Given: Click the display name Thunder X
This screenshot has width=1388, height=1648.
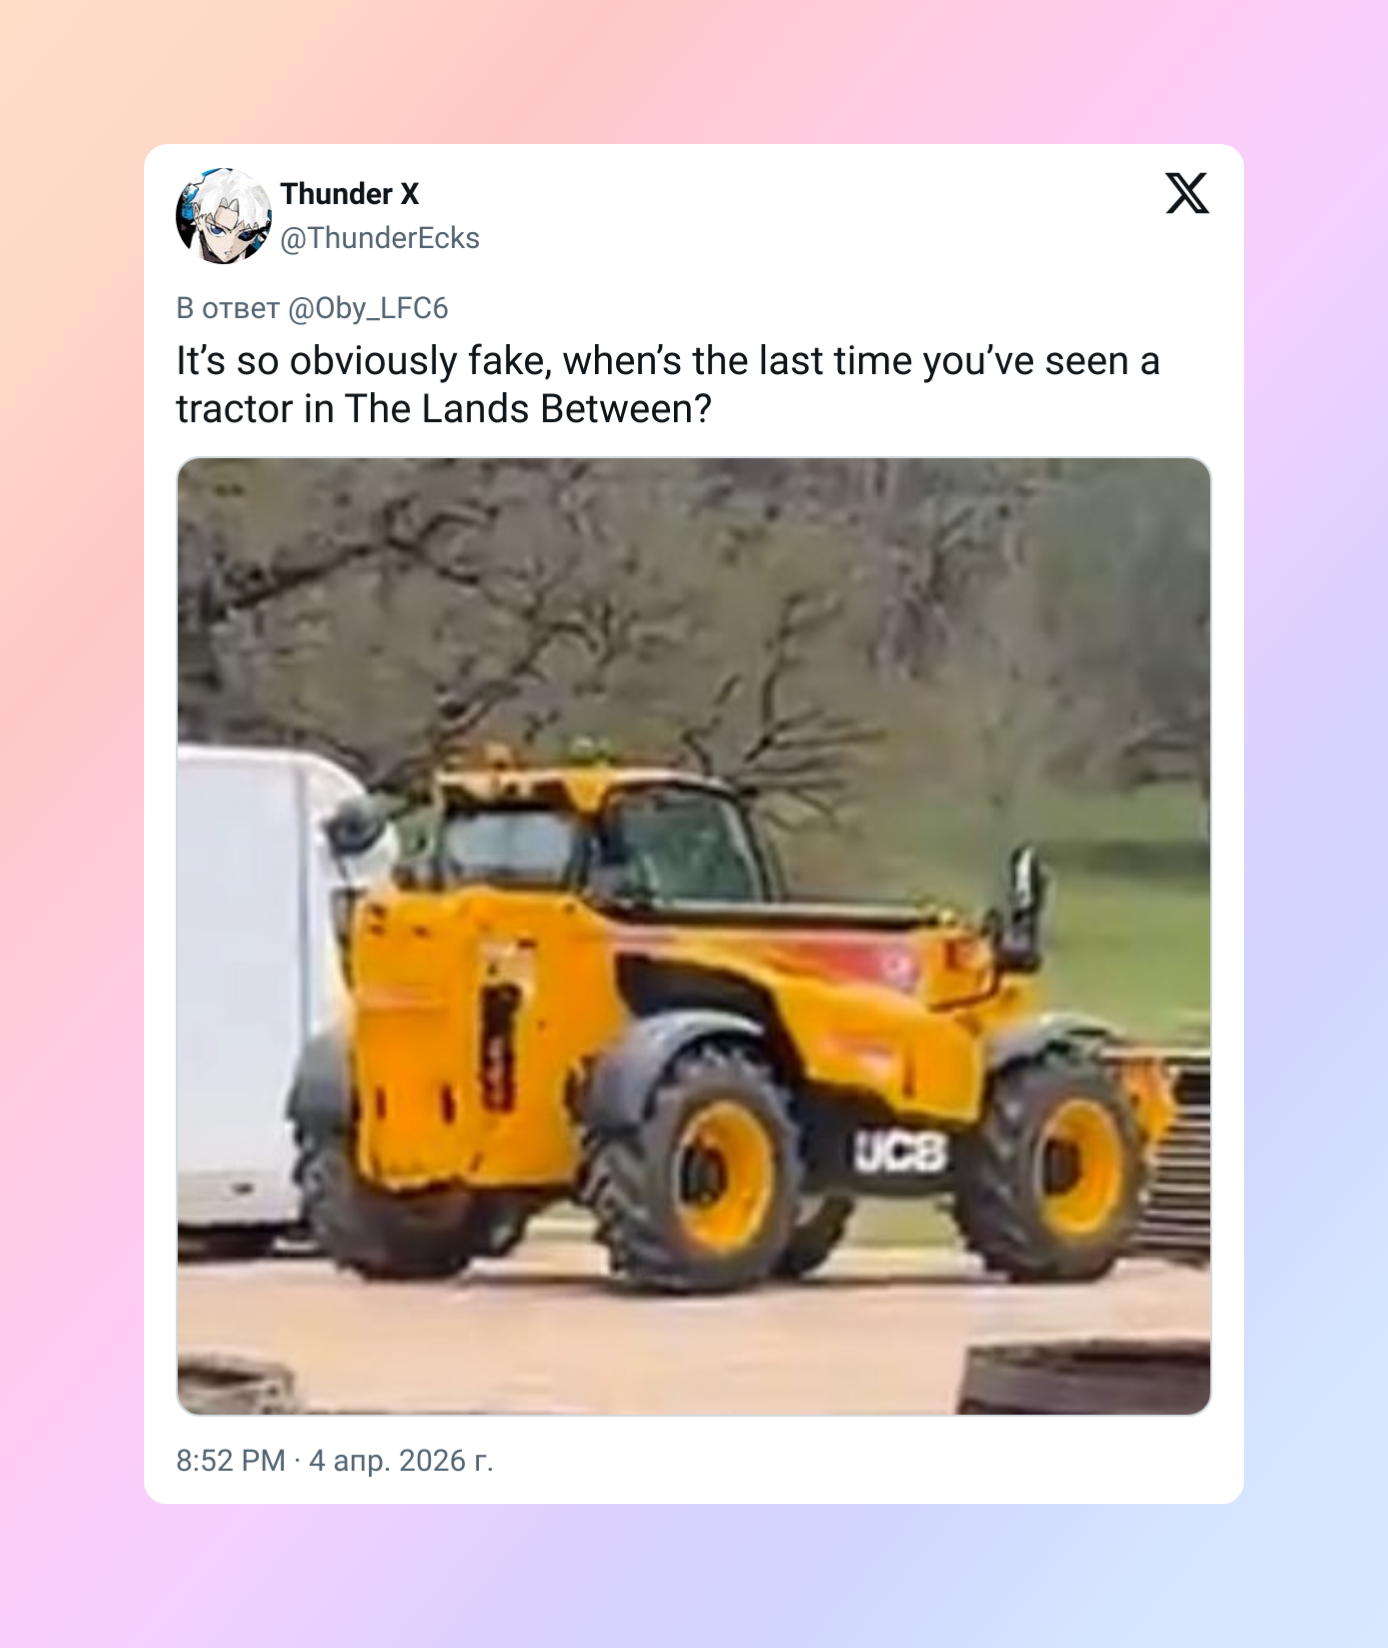Looking at the screenshot, I should pos(349,194).
